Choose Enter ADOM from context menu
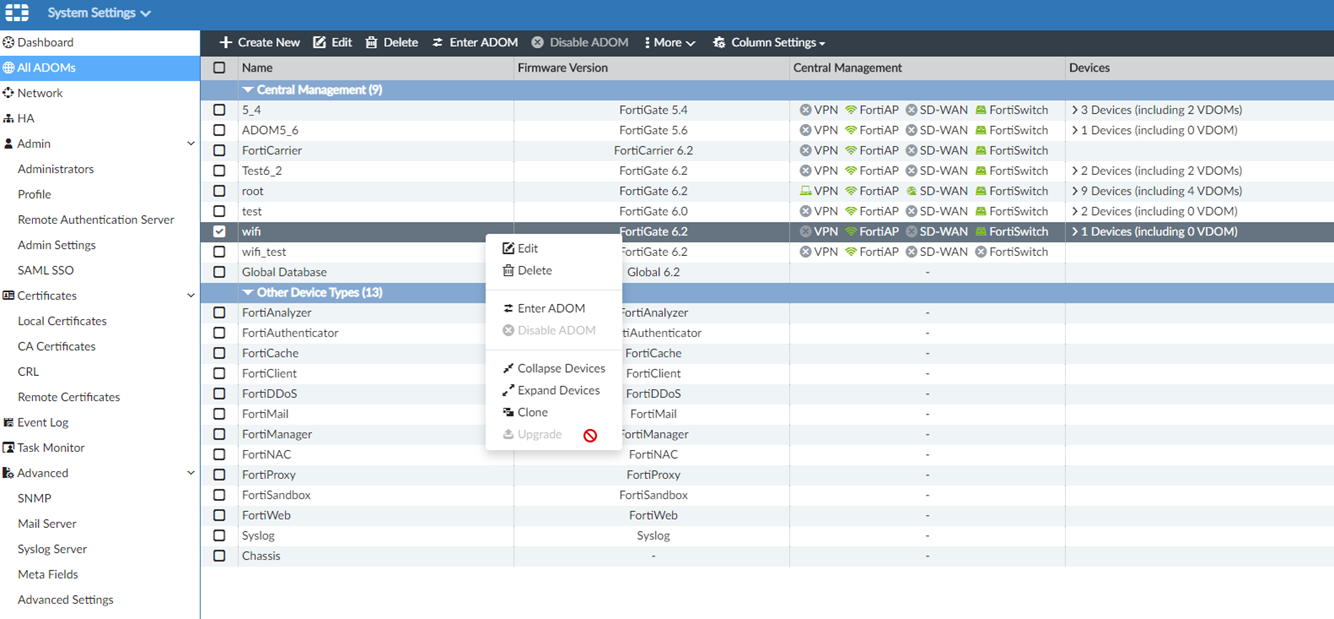Image resolution: width=1334 pixels, height=619 pixels. point(551,308)
